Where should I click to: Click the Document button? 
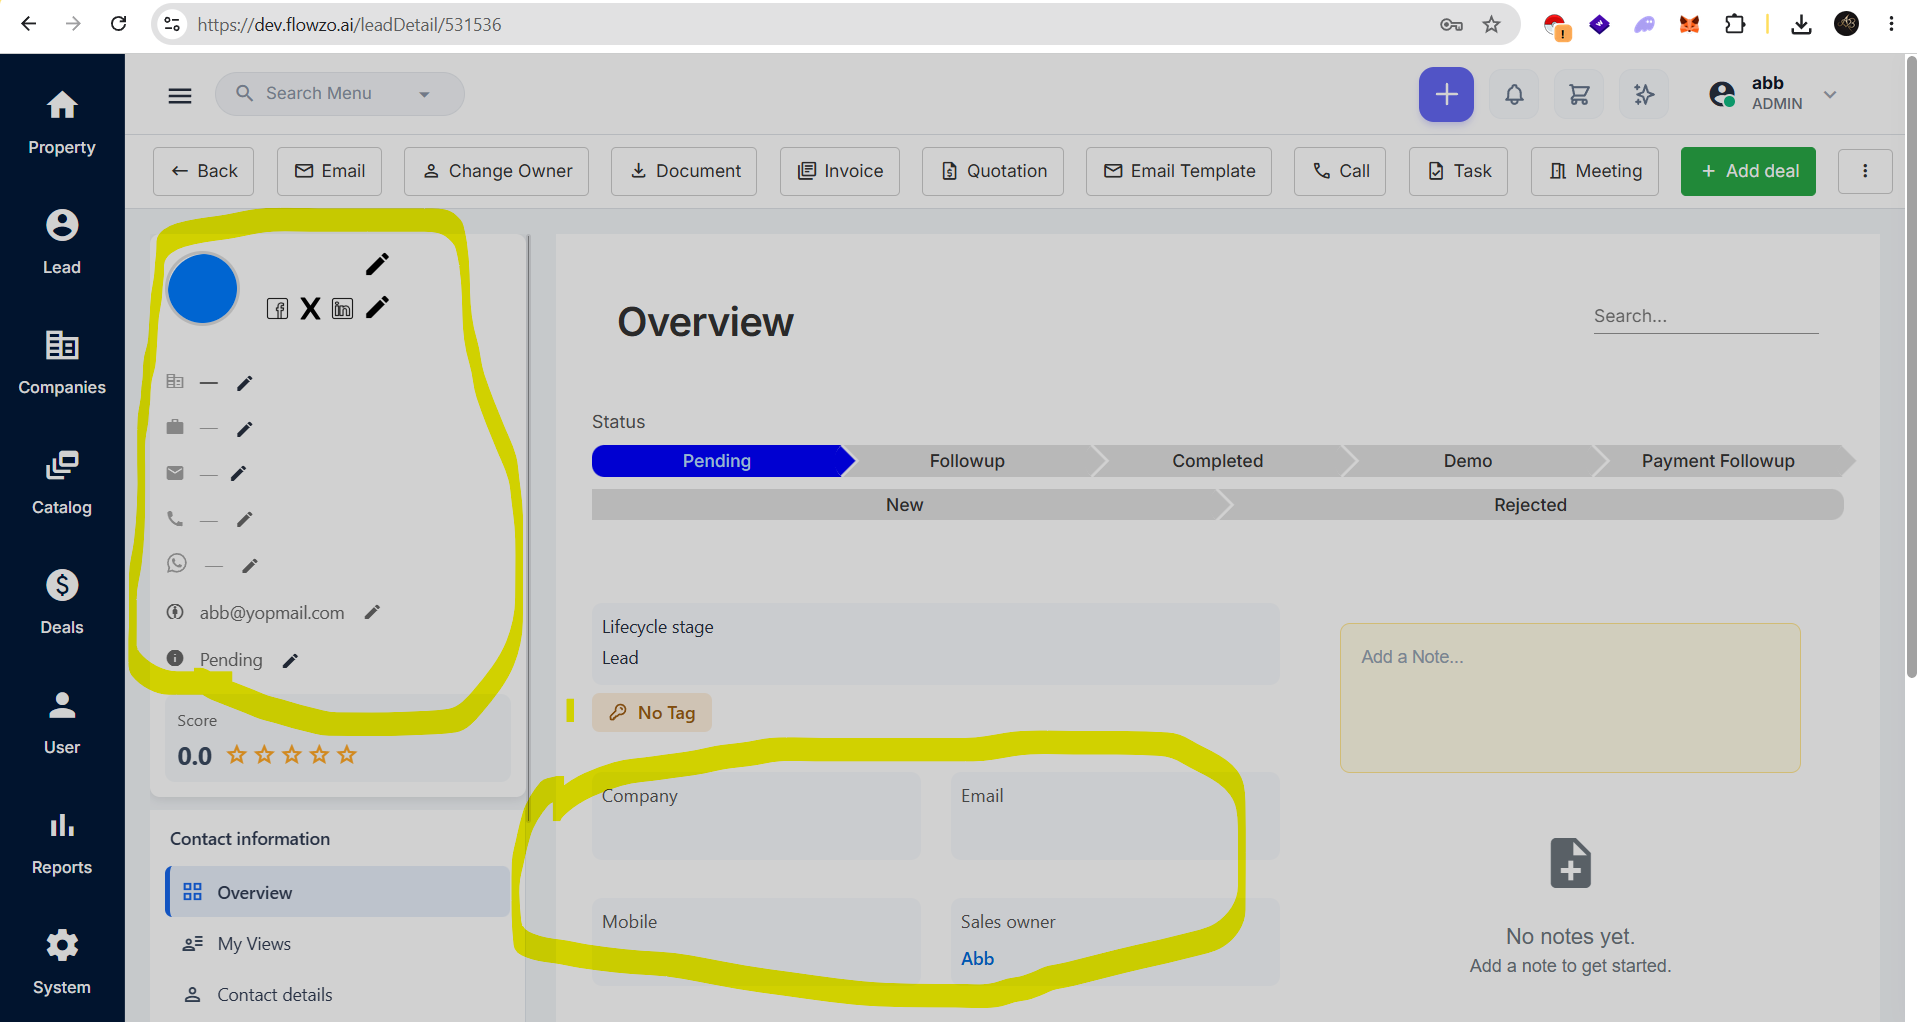coord(684,171)
